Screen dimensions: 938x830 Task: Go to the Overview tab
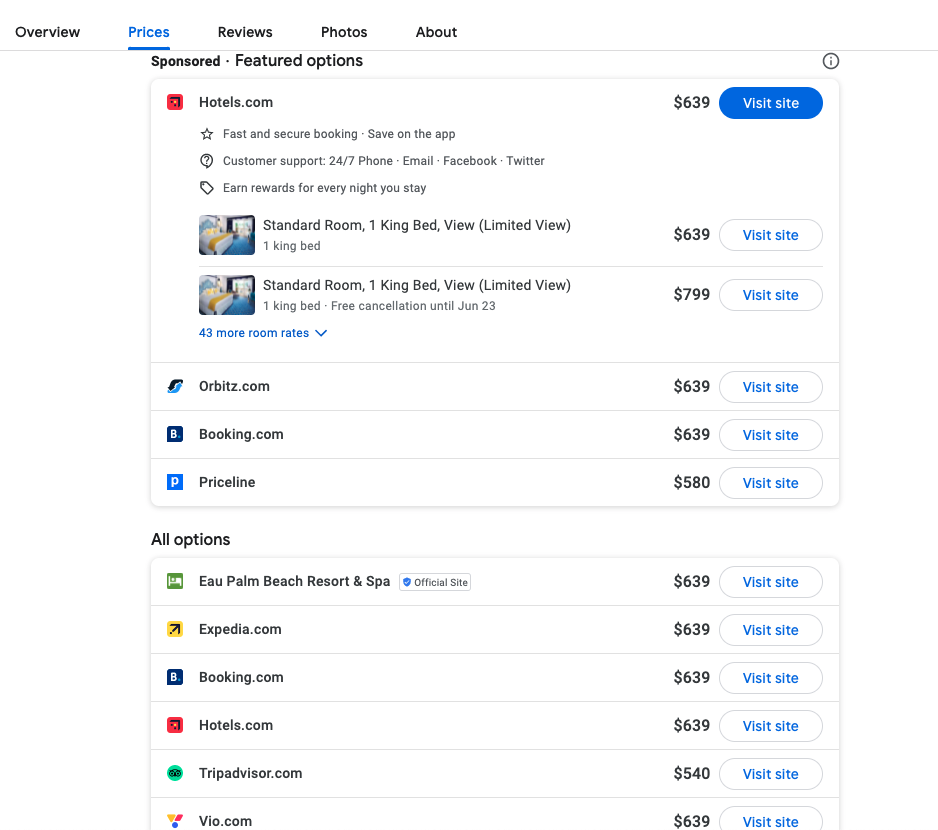(48, 32)
